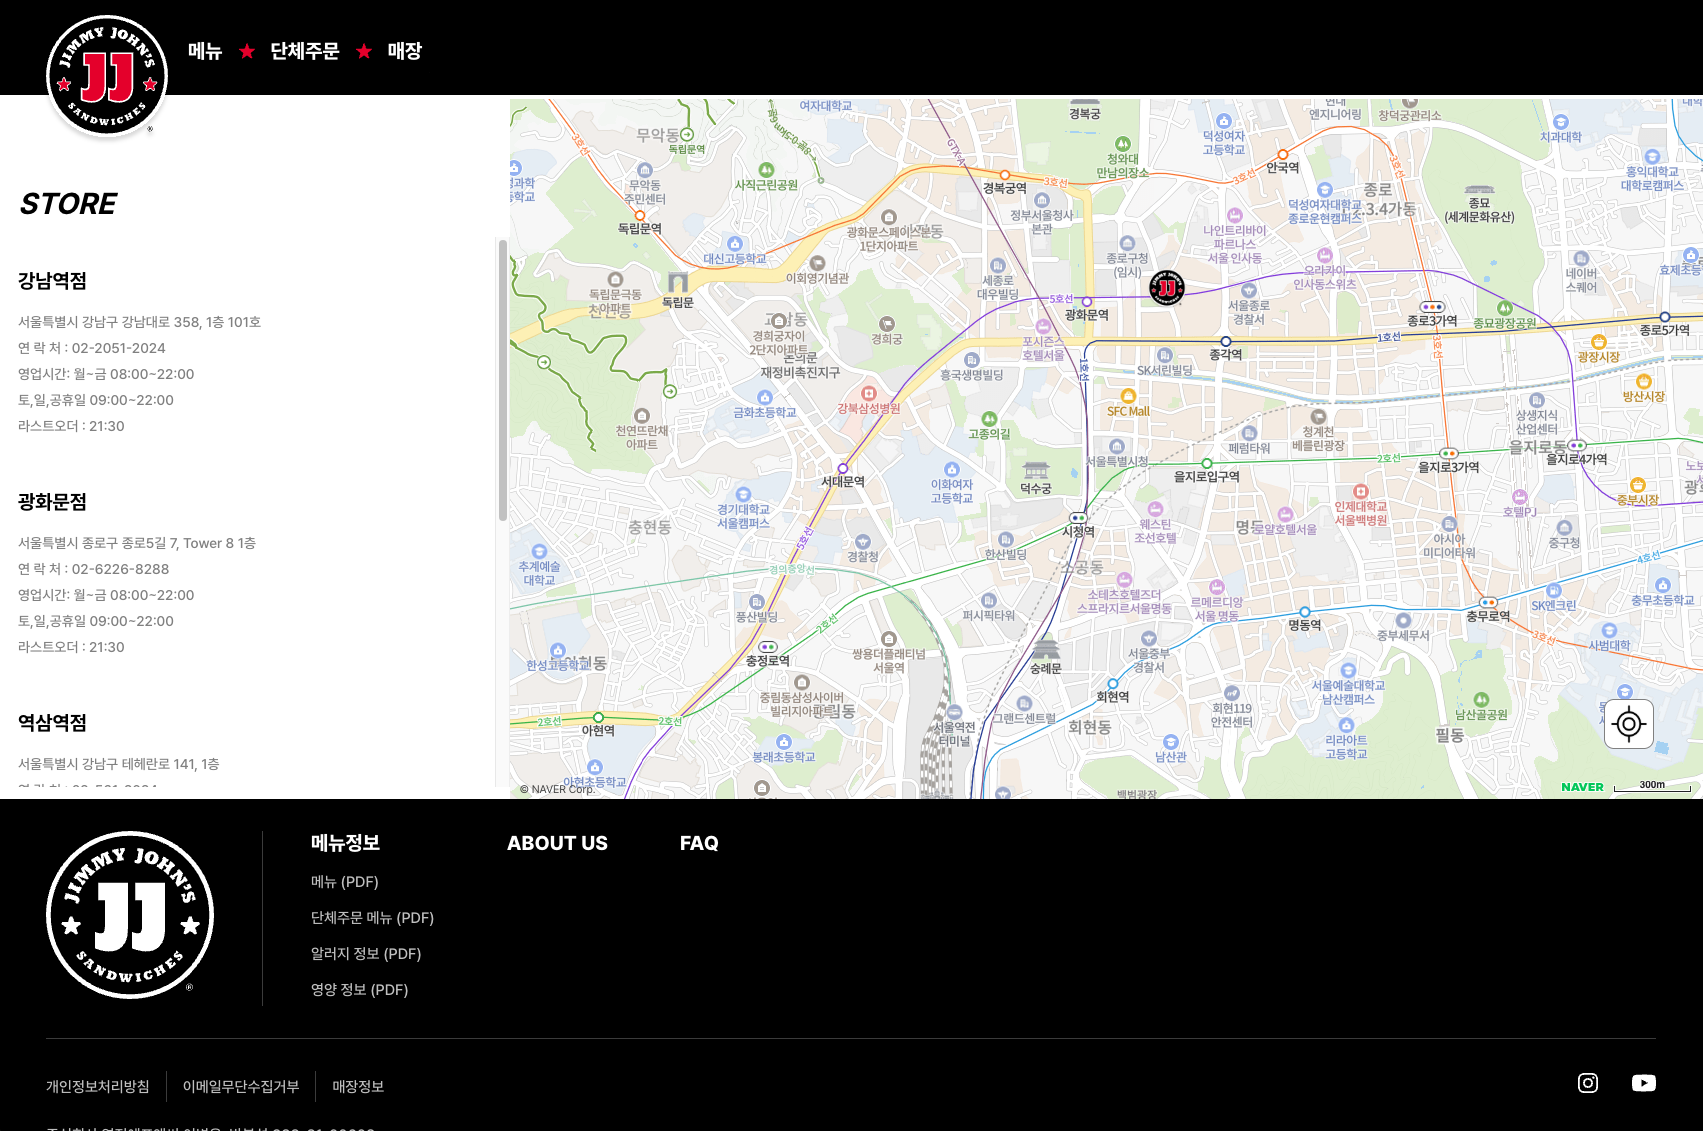This screenshot has height=1131, width=1703.
Task: Click 경복궁역 station marker on map
Action: click(x=1005, y=175)
